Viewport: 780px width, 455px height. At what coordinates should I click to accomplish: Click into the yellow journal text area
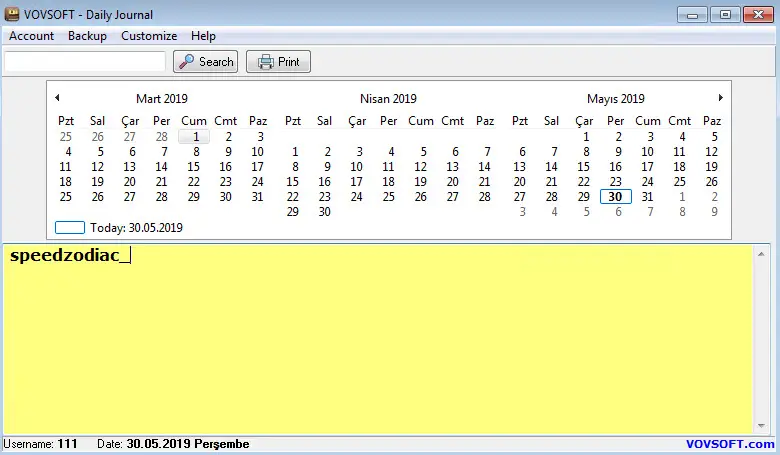378,339
